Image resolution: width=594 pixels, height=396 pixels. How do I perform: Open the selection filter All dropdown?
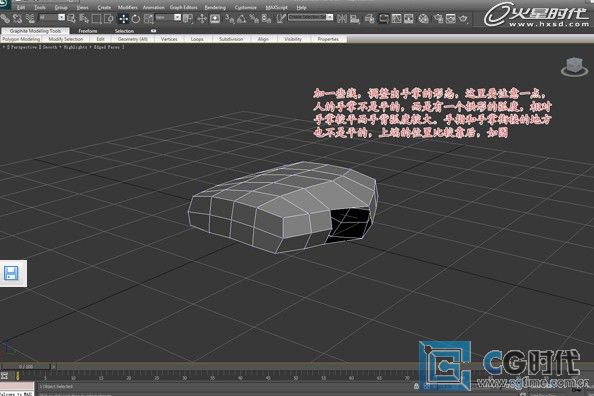tap(52, 17)
